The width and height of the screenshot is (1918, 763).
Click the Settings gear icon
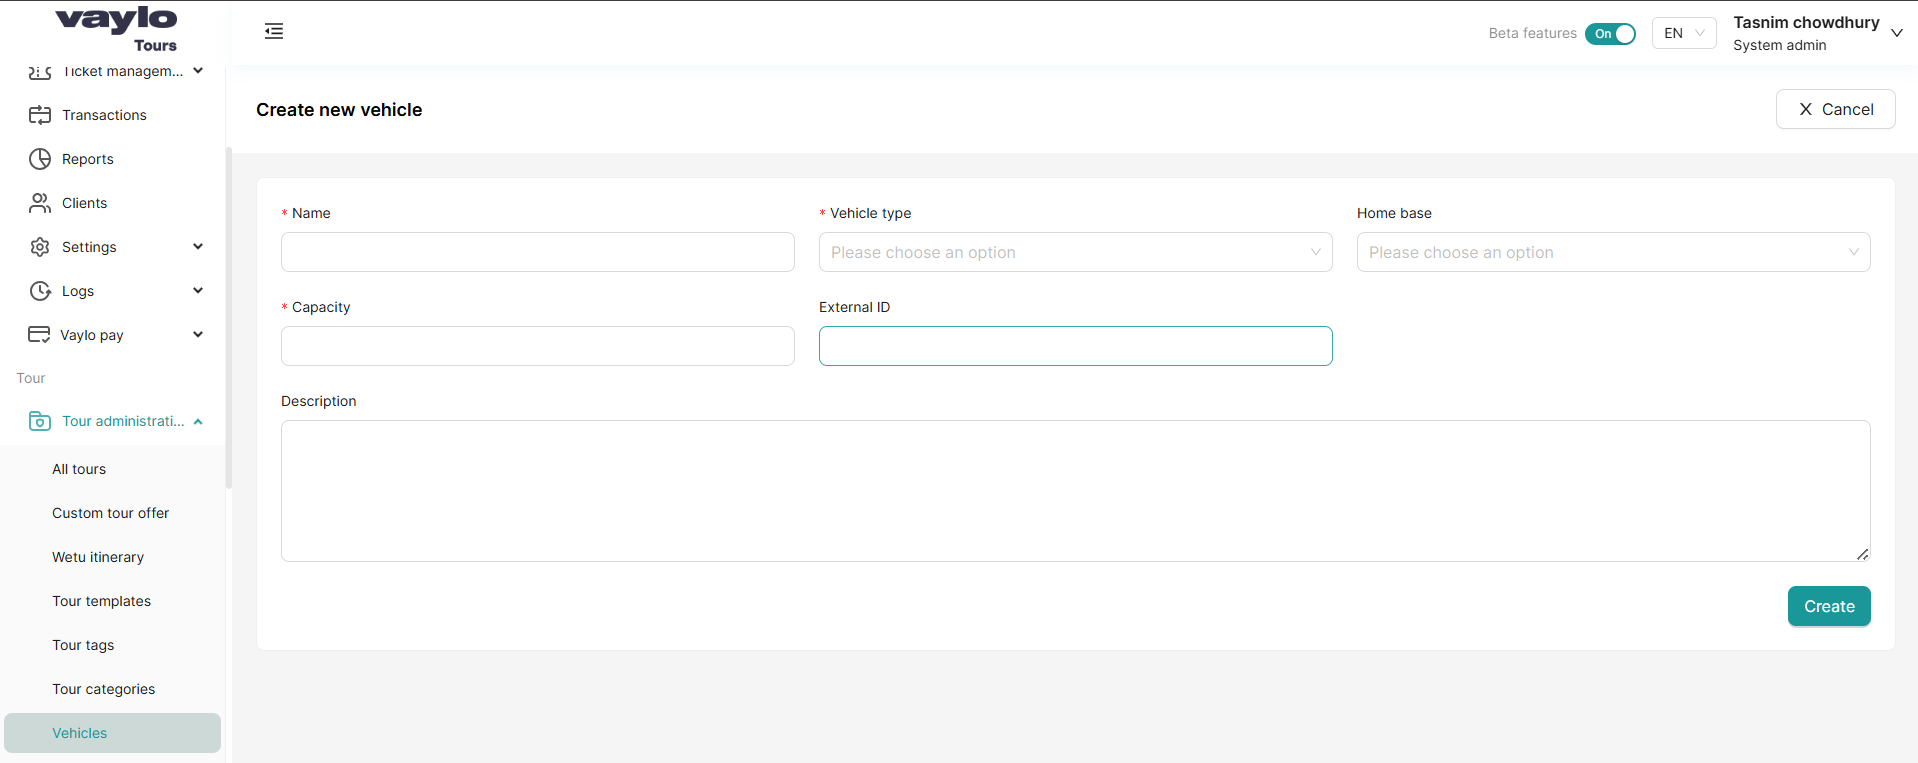(x=40, y=247)
